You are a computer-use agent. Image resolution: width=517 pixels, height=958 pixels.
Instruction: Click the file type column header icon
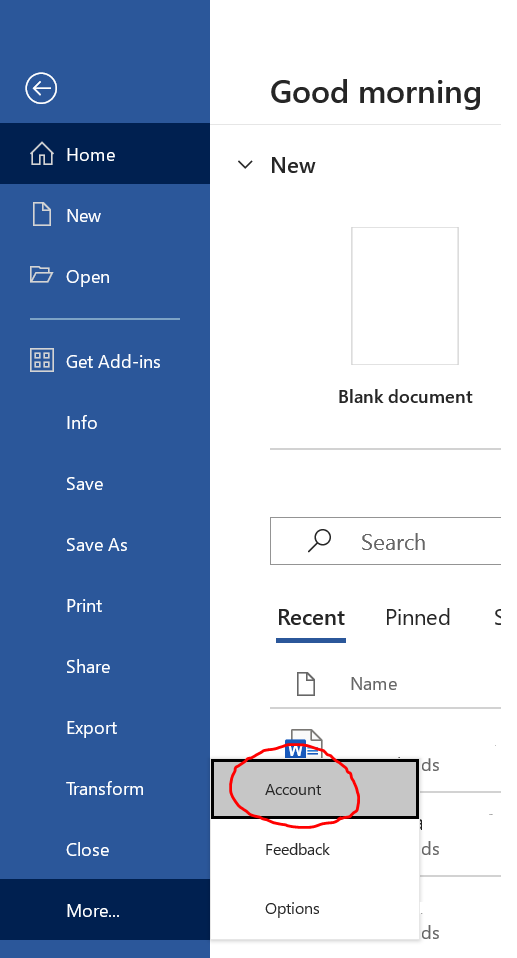pyautogui.click(x=306, y=684)
